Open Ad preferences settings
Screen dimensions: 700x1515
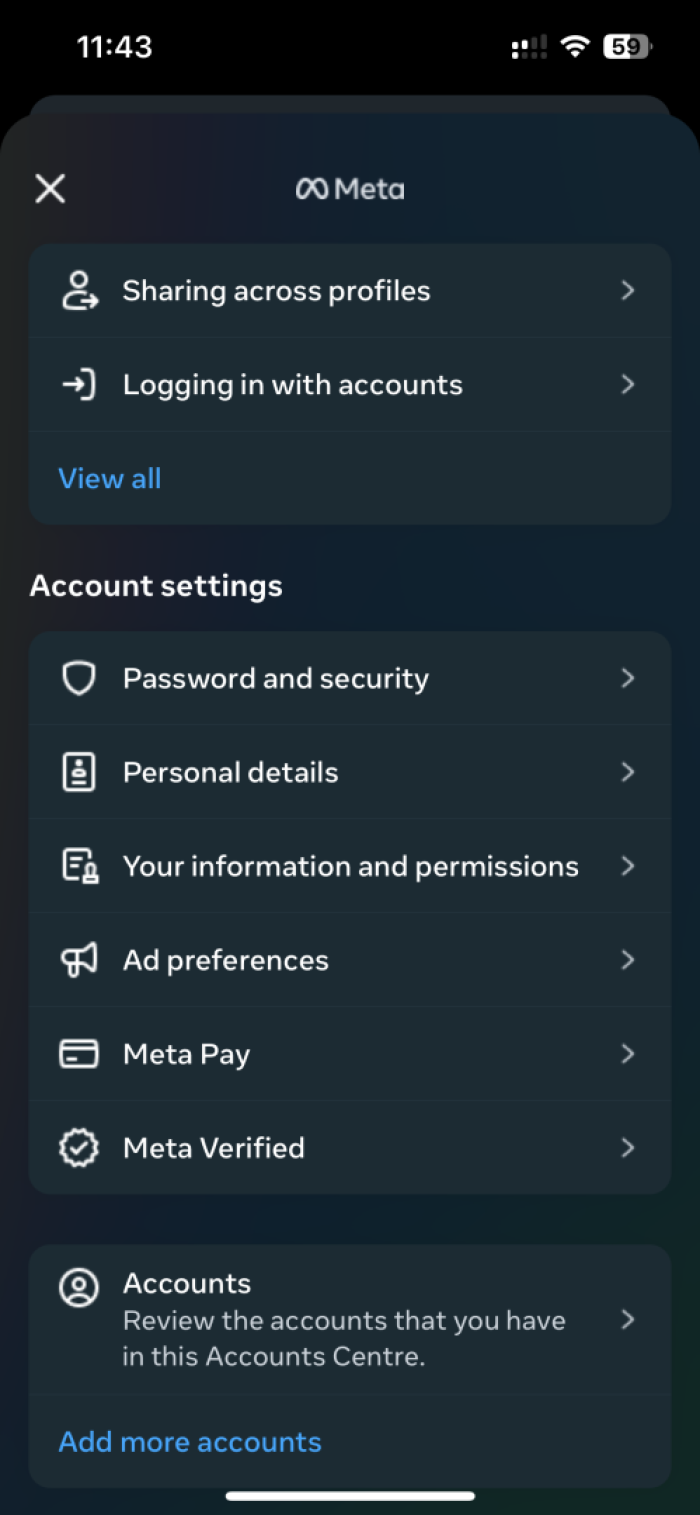coord(628,960)
